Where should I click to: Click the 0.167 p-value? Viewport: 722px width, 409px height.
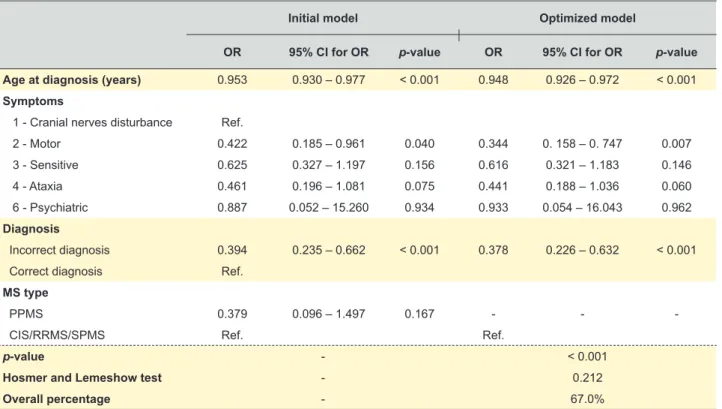click(x=419, y=314)
